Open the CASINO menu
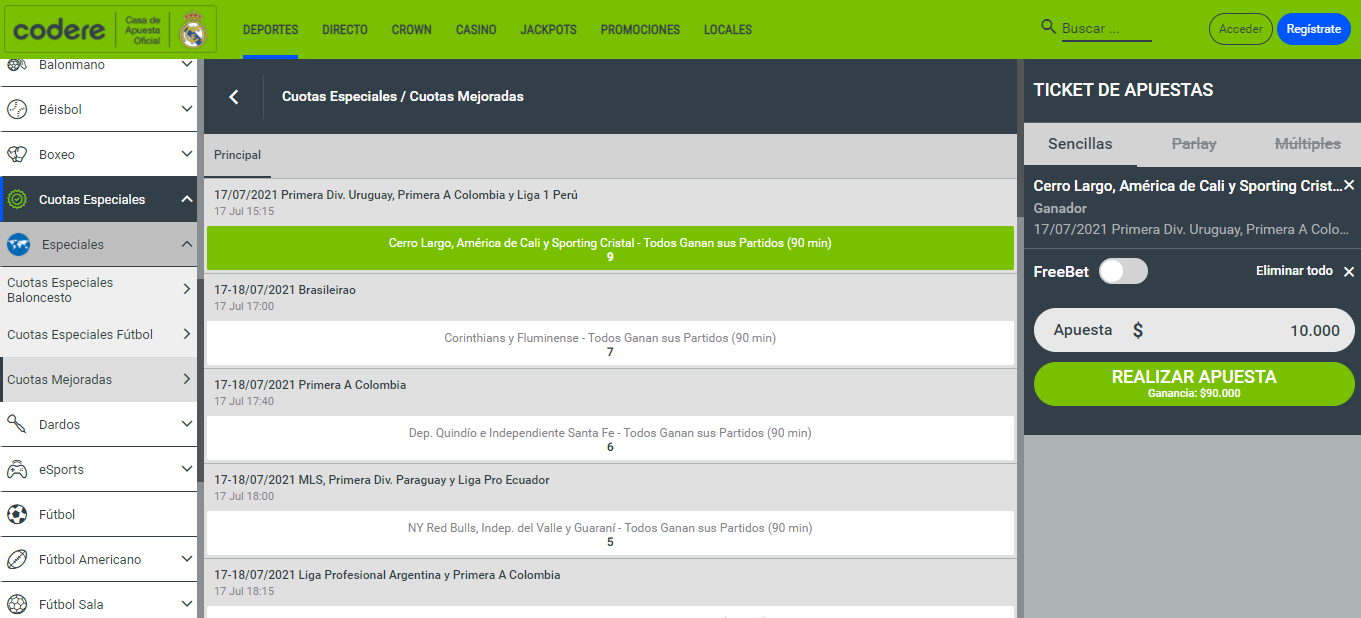 [x=476, y=30]
